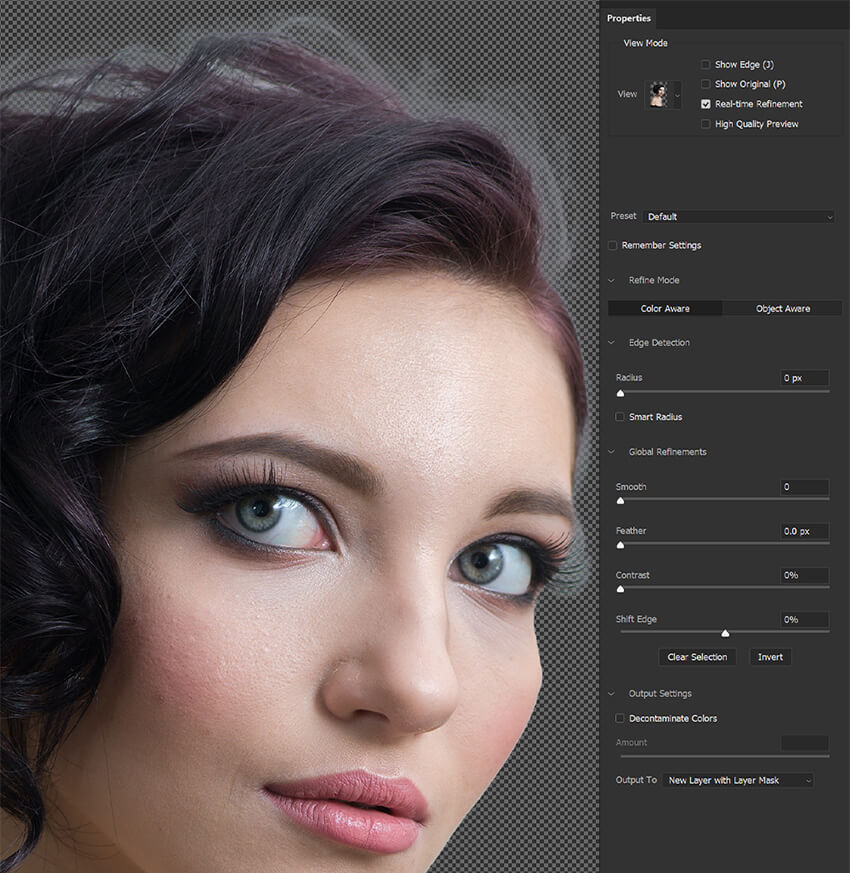This screenshot has width=850, height=873.
Task: Enable the Show Edge (J) checkbox
Action: tap(705, 65)
